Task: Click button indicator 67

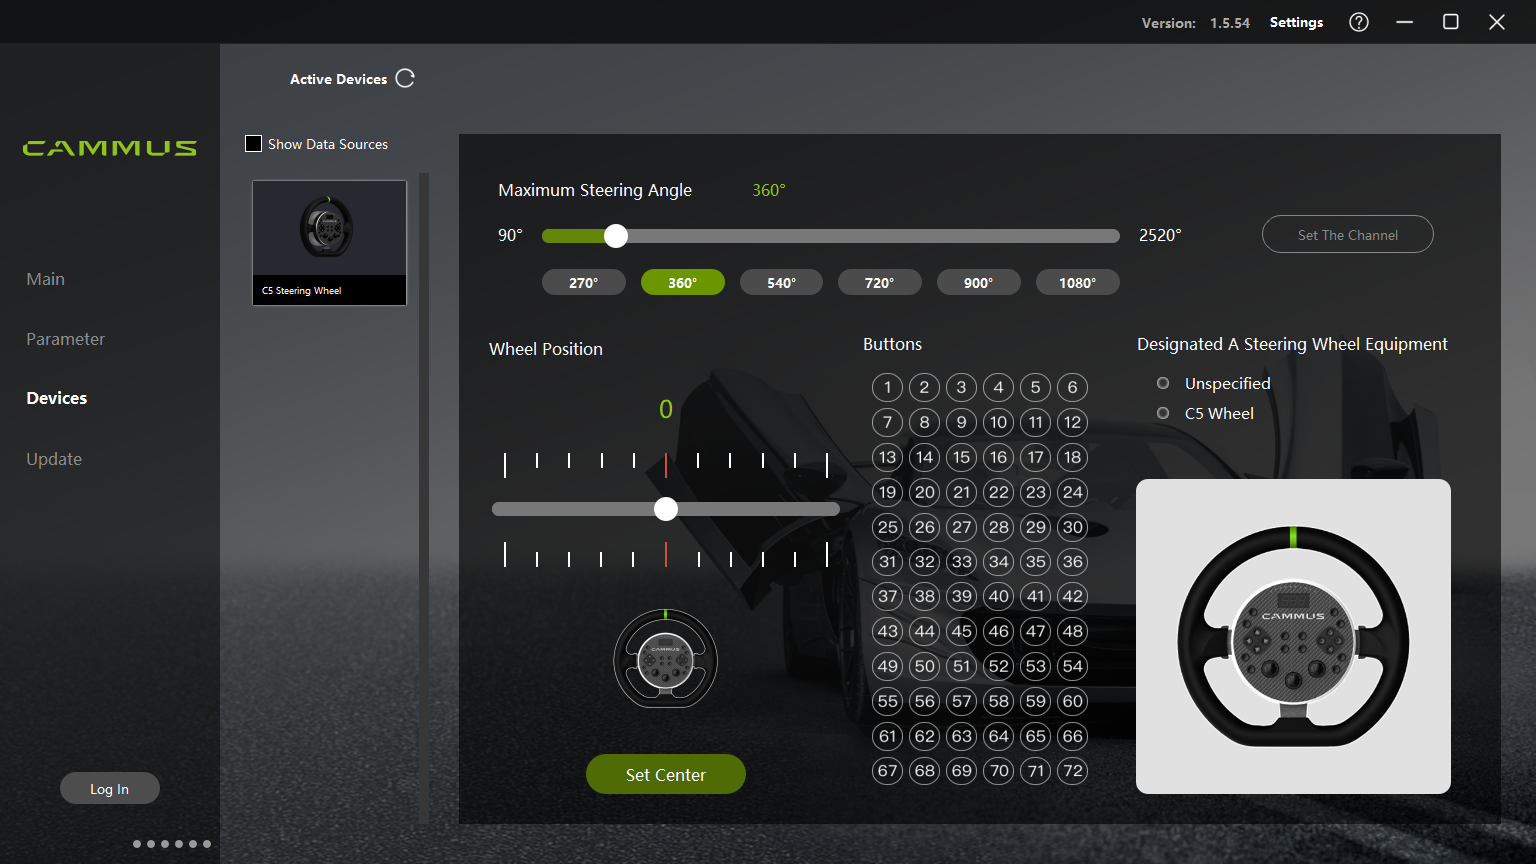Action: 887,771
